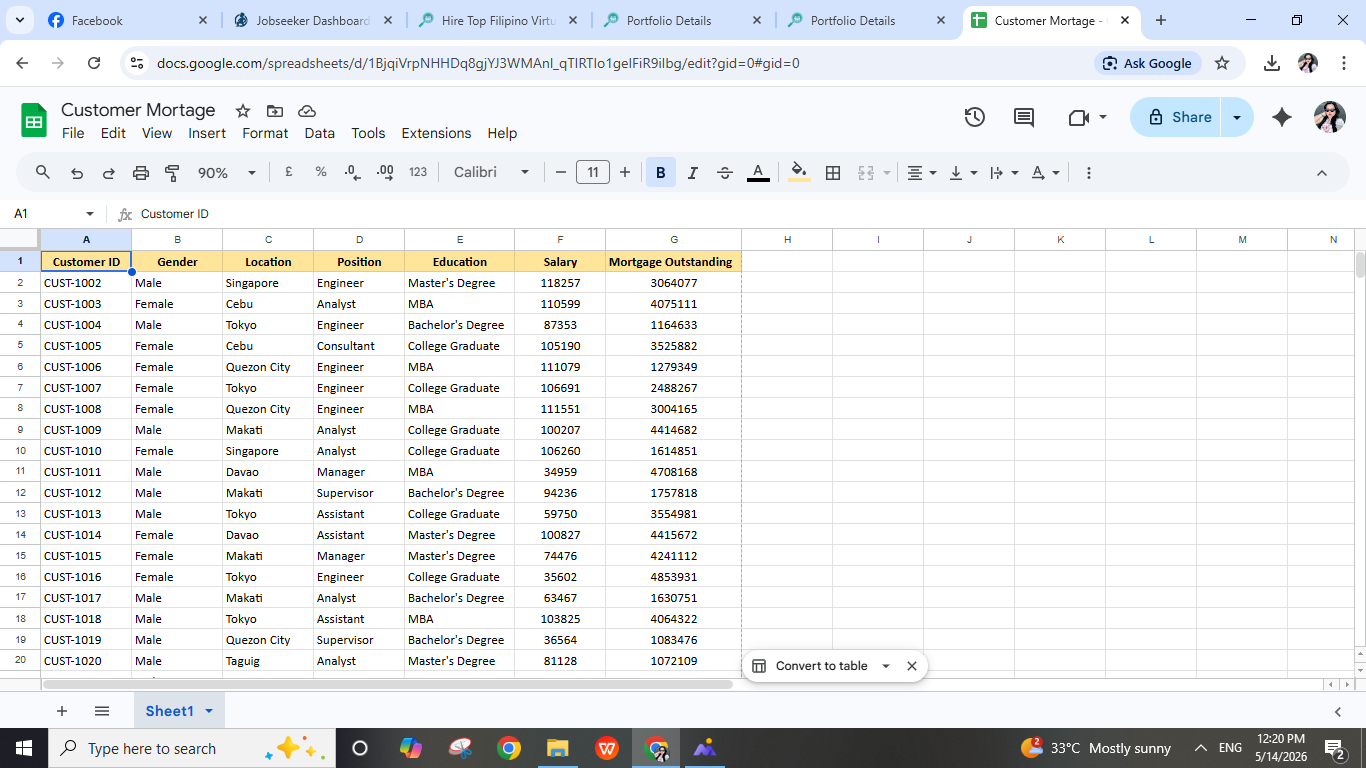Open the Share options dropdown arrow

point(1237,117)
